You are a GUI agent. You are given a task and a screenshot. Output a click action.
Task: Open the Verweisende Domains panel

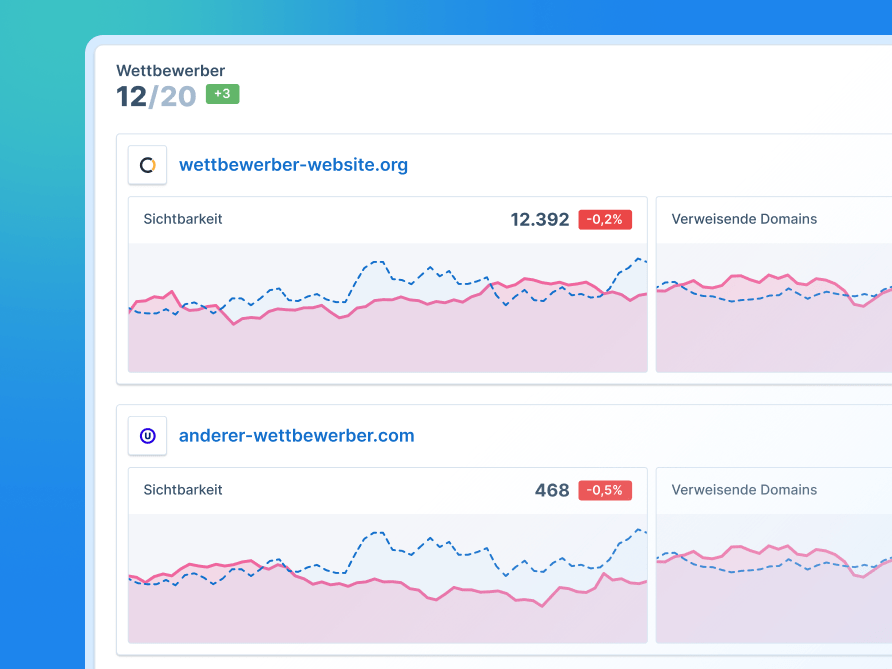click(x=744, y=219)
